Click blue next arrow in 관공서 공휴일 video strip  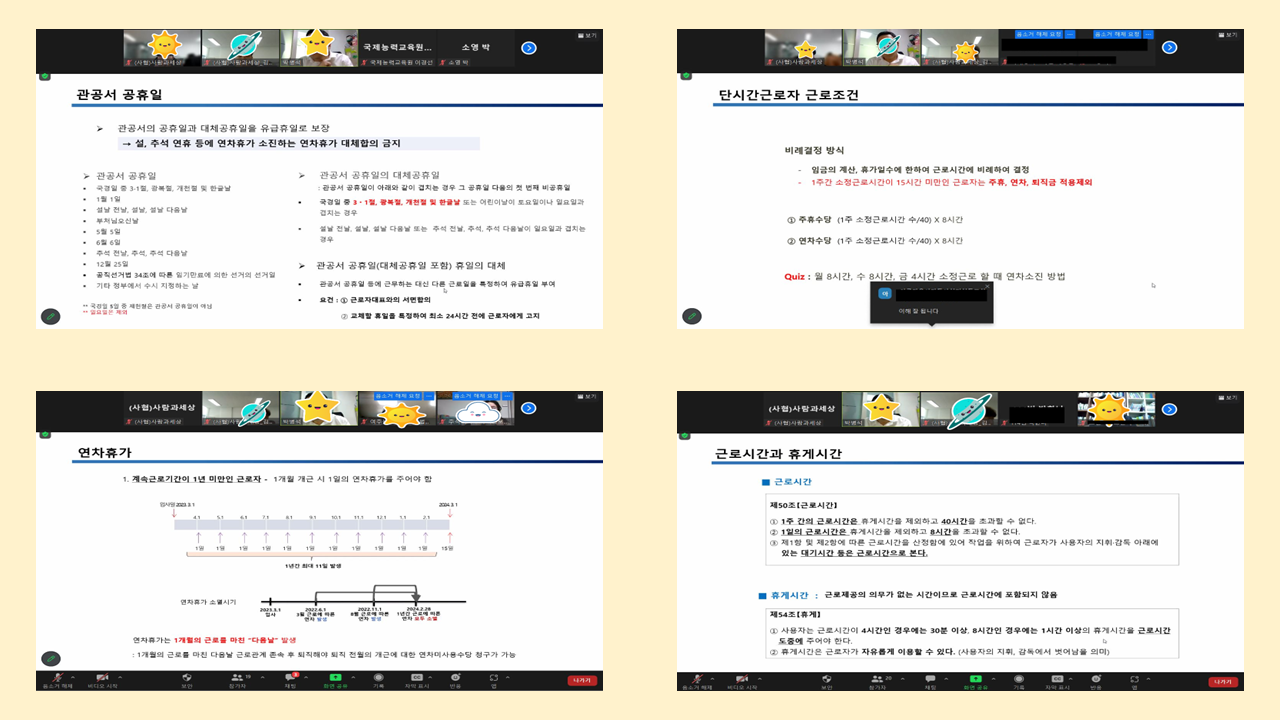pos(528,47)
